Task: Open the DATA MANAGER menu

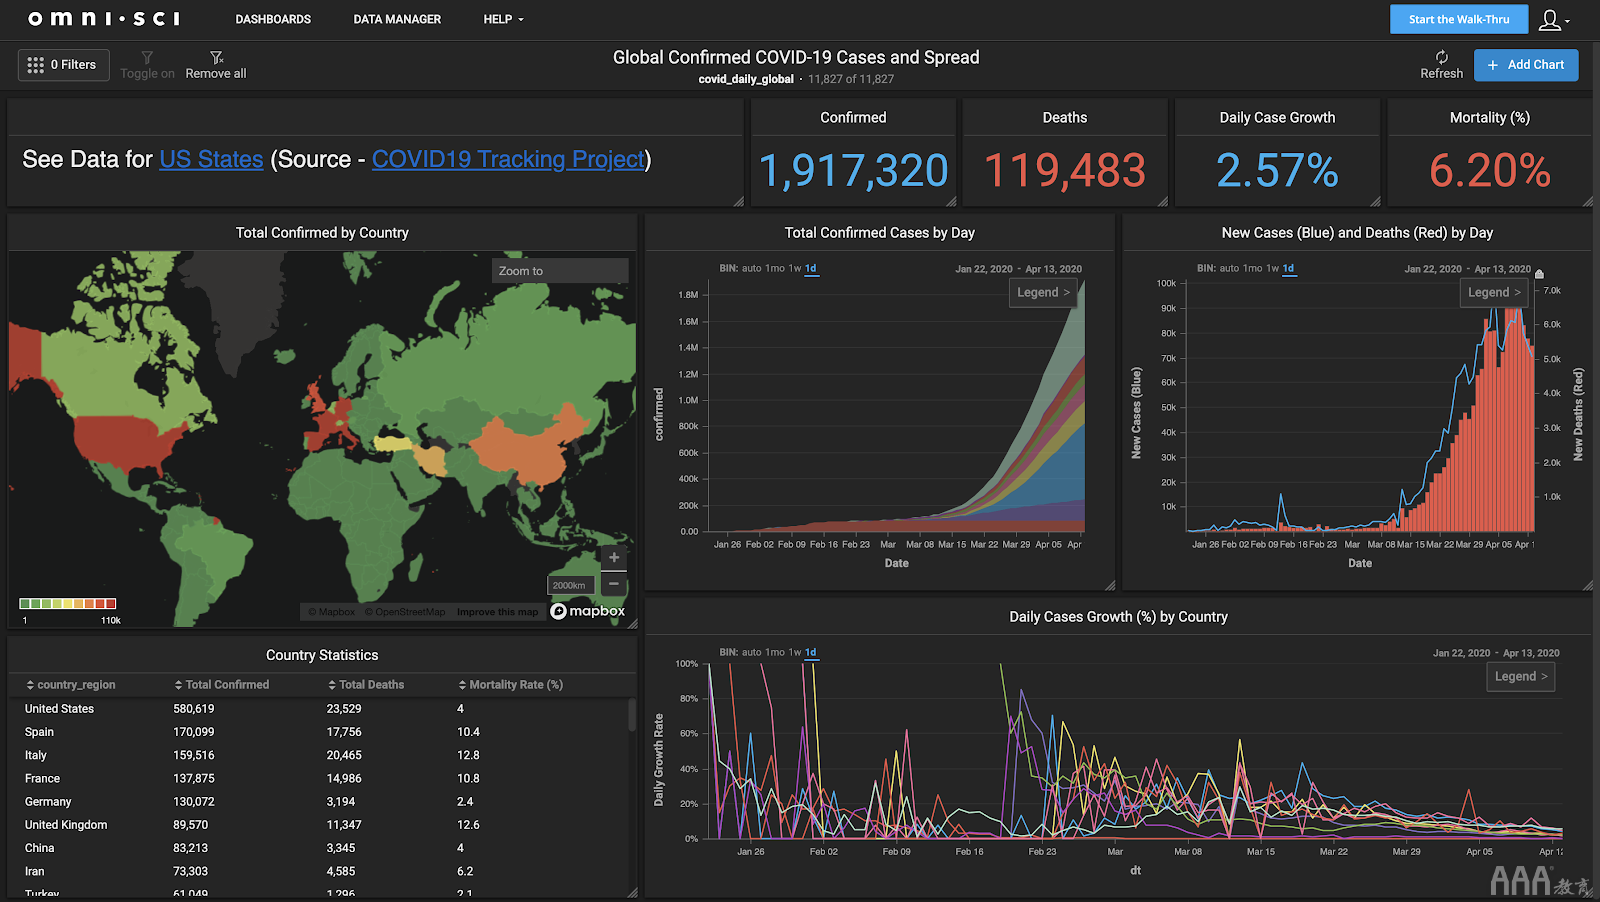Action: pos(397,19)
